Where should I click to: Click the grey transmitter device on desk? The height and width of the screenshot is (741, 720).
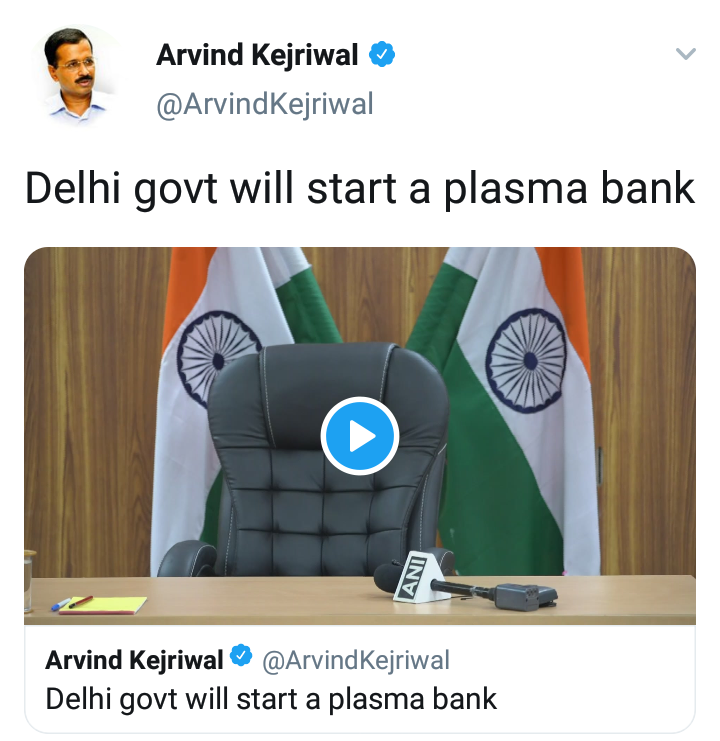click(525, 596)
